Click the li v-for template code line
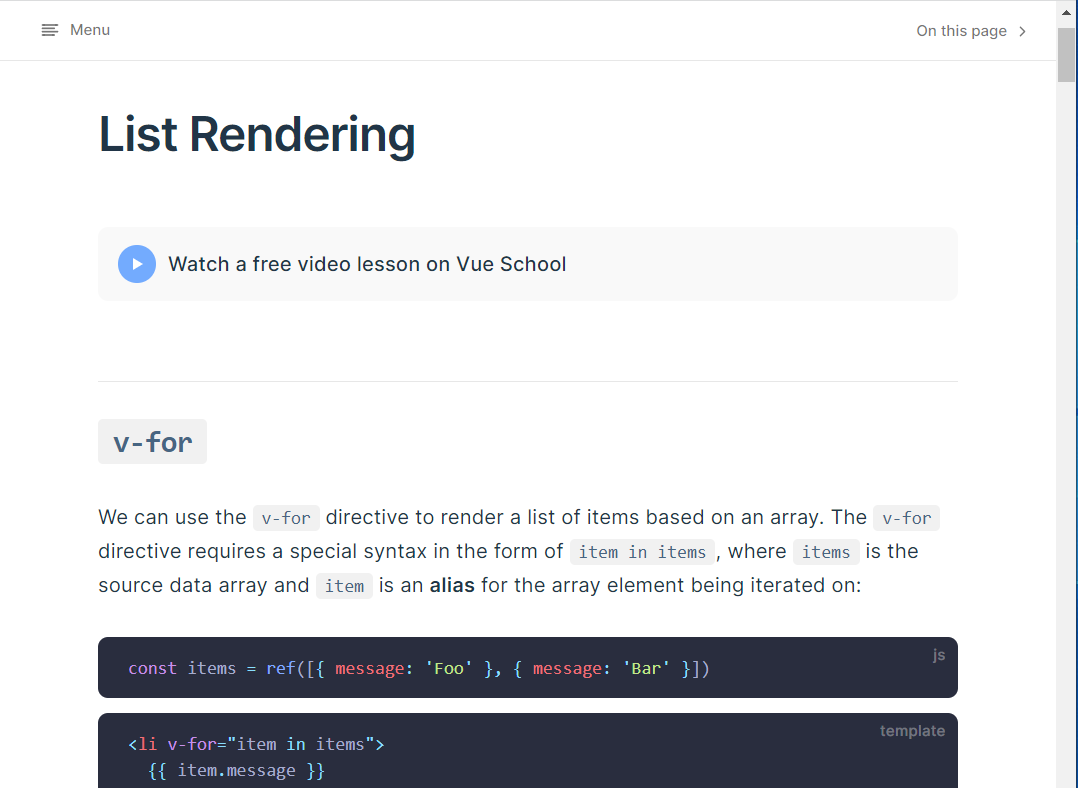Screen dimensions: 1078x788 point(256,744)
